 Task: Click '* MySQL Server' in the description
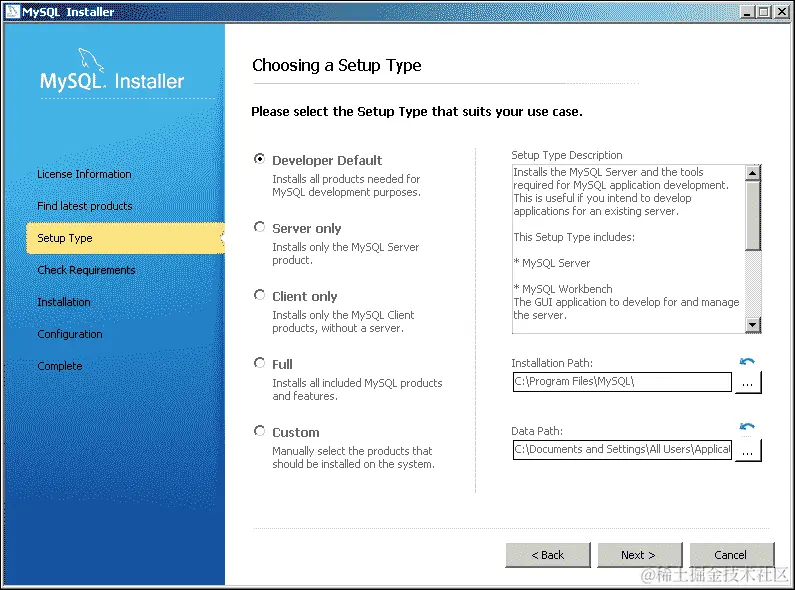(x=552, y=263)
